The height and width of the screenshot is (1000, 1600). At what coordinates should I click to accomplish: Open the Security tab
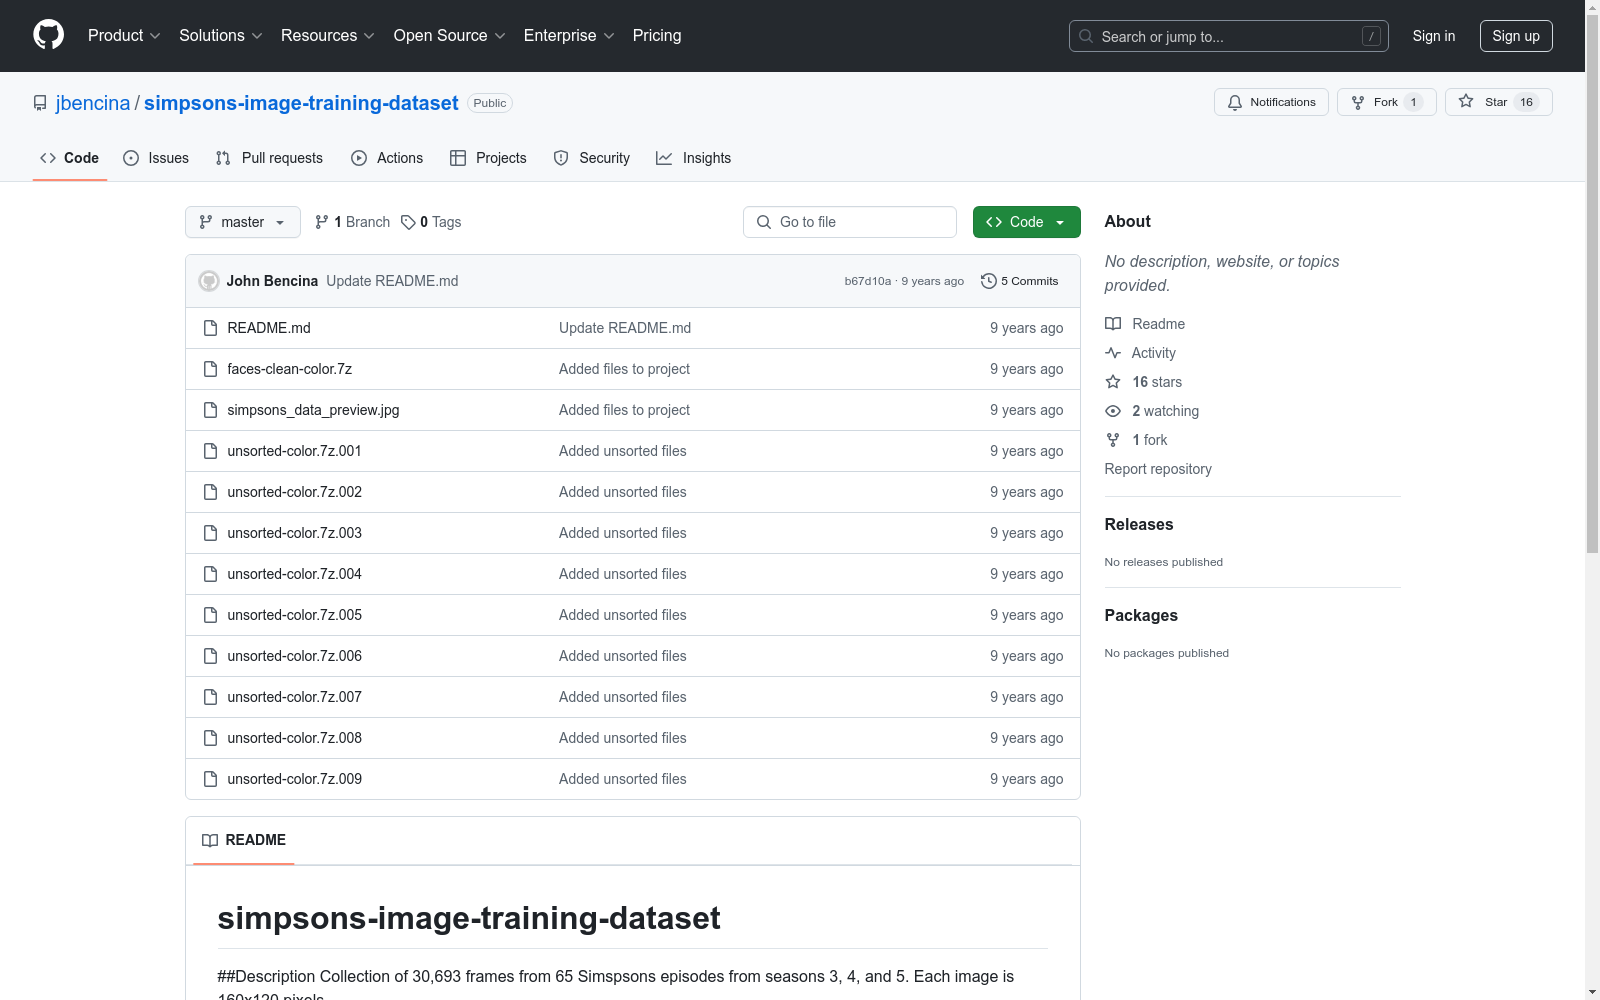click(592, 158)
